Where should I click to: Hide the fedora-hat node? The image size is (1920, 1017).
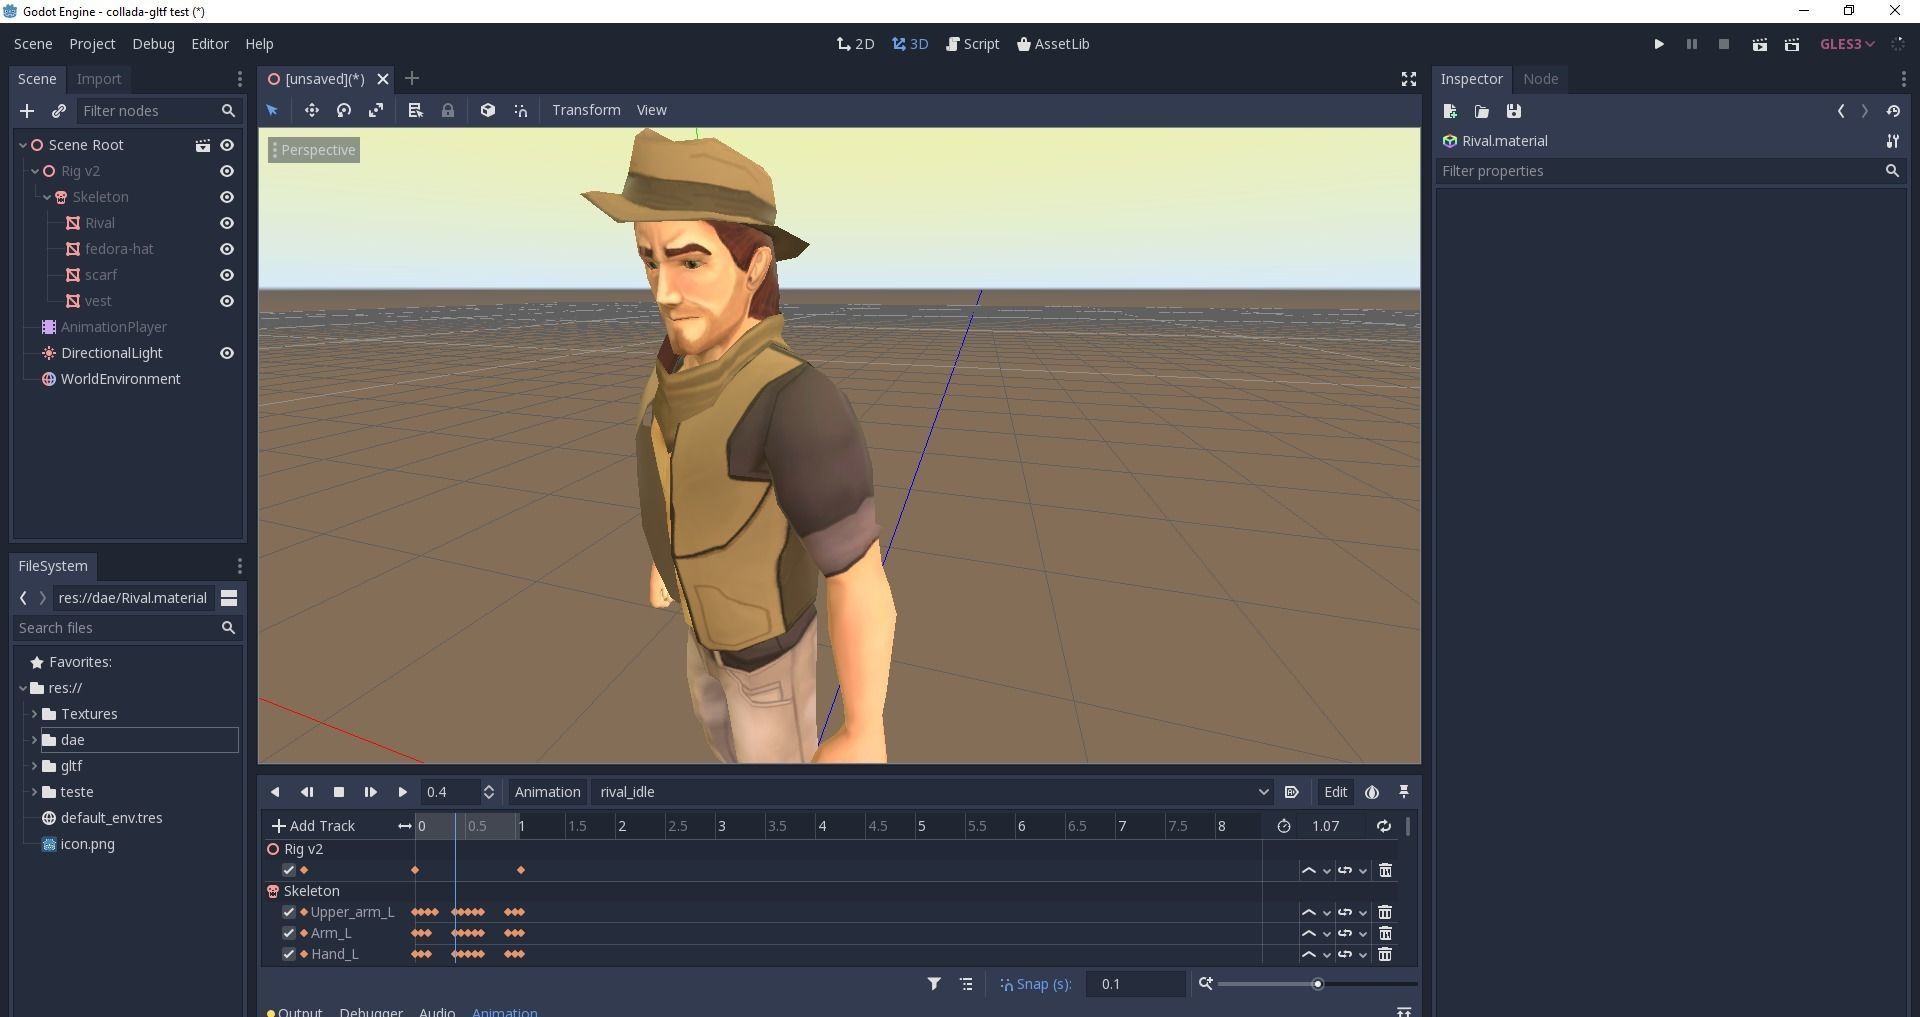click(227, 249)
